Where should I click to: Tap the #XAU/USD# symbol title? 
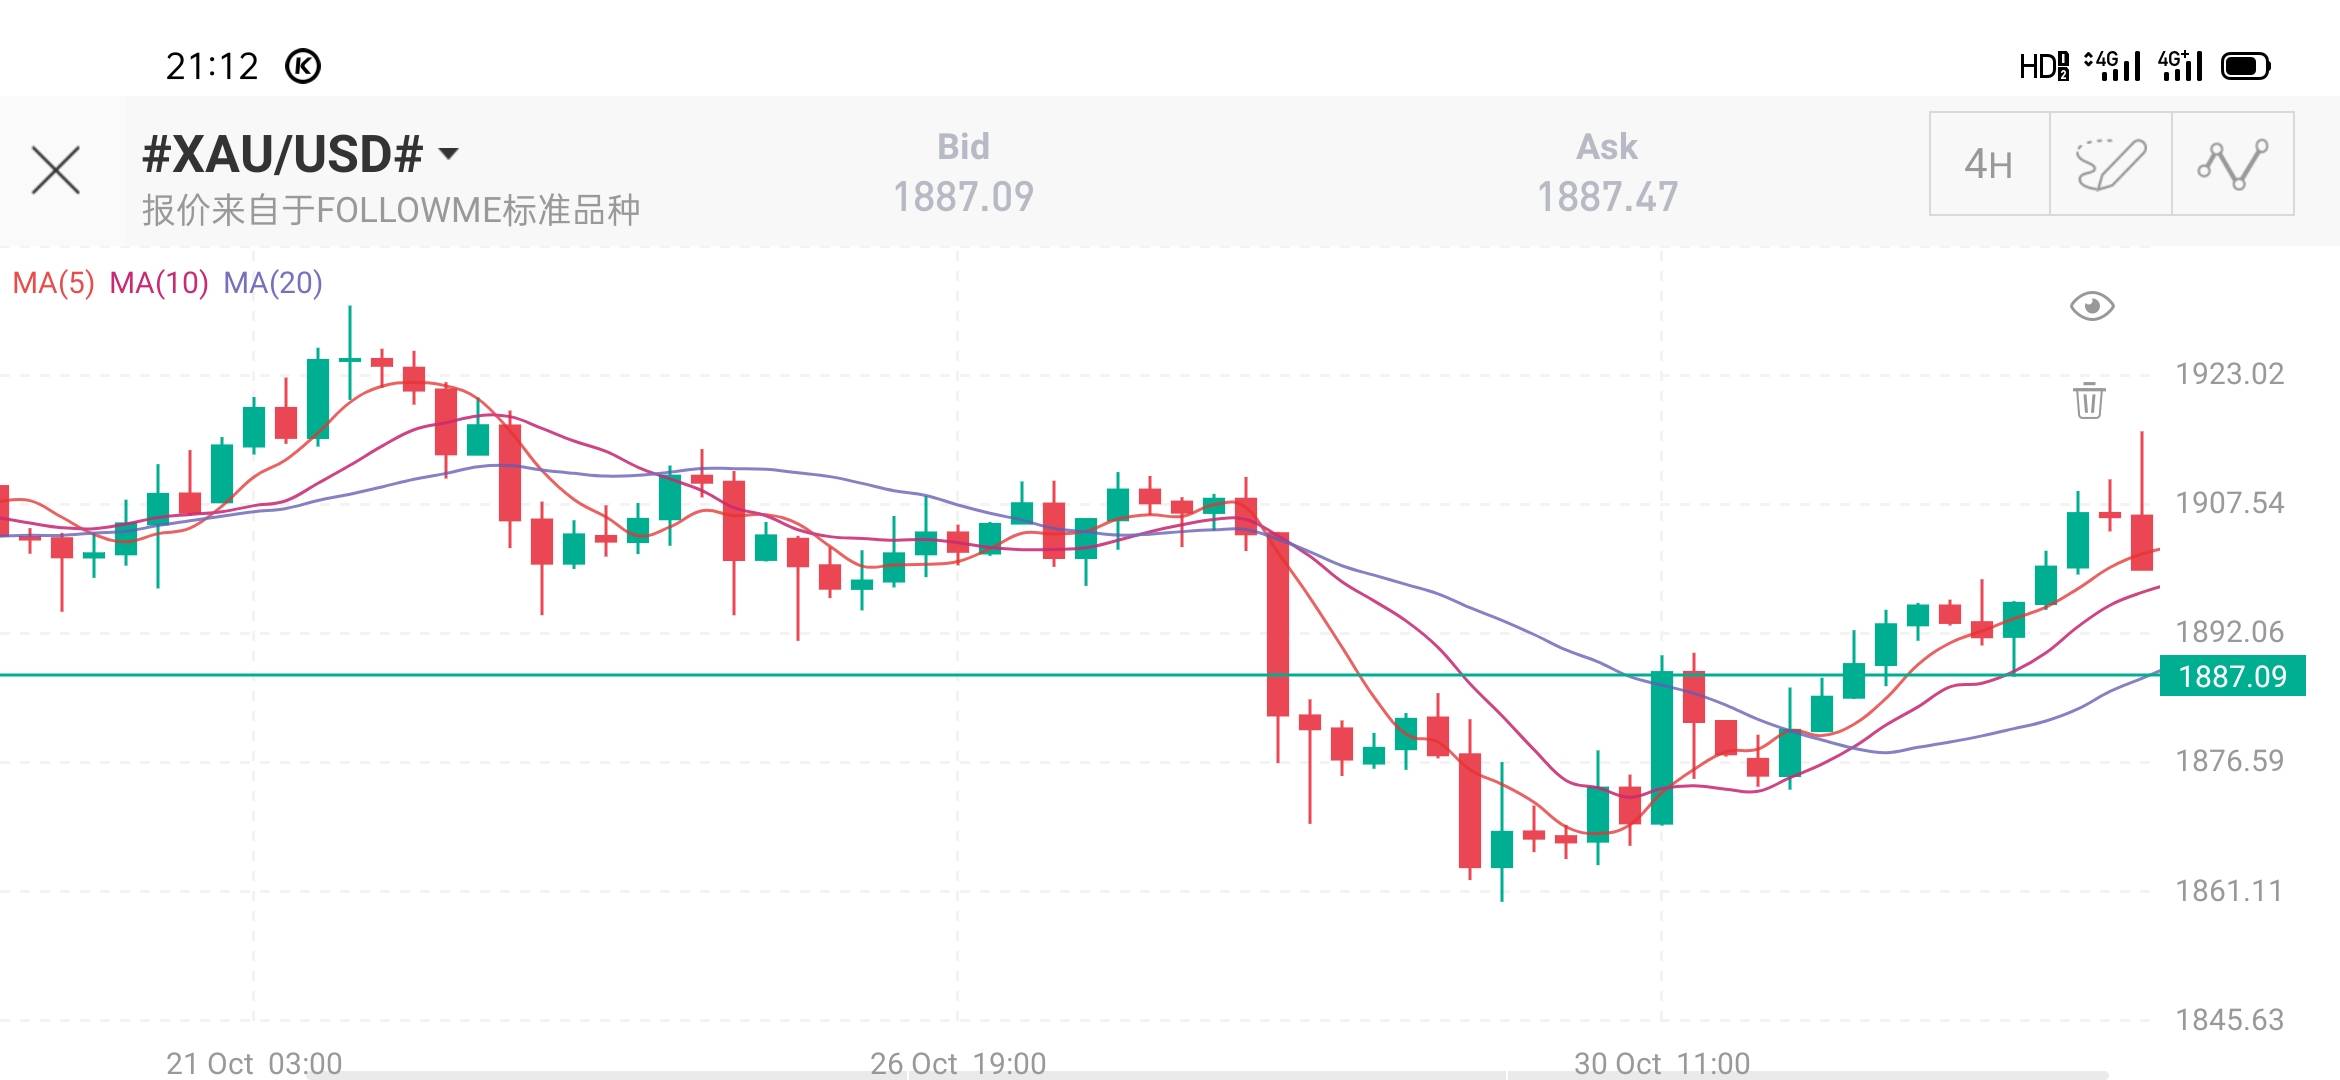coord(283,154)
